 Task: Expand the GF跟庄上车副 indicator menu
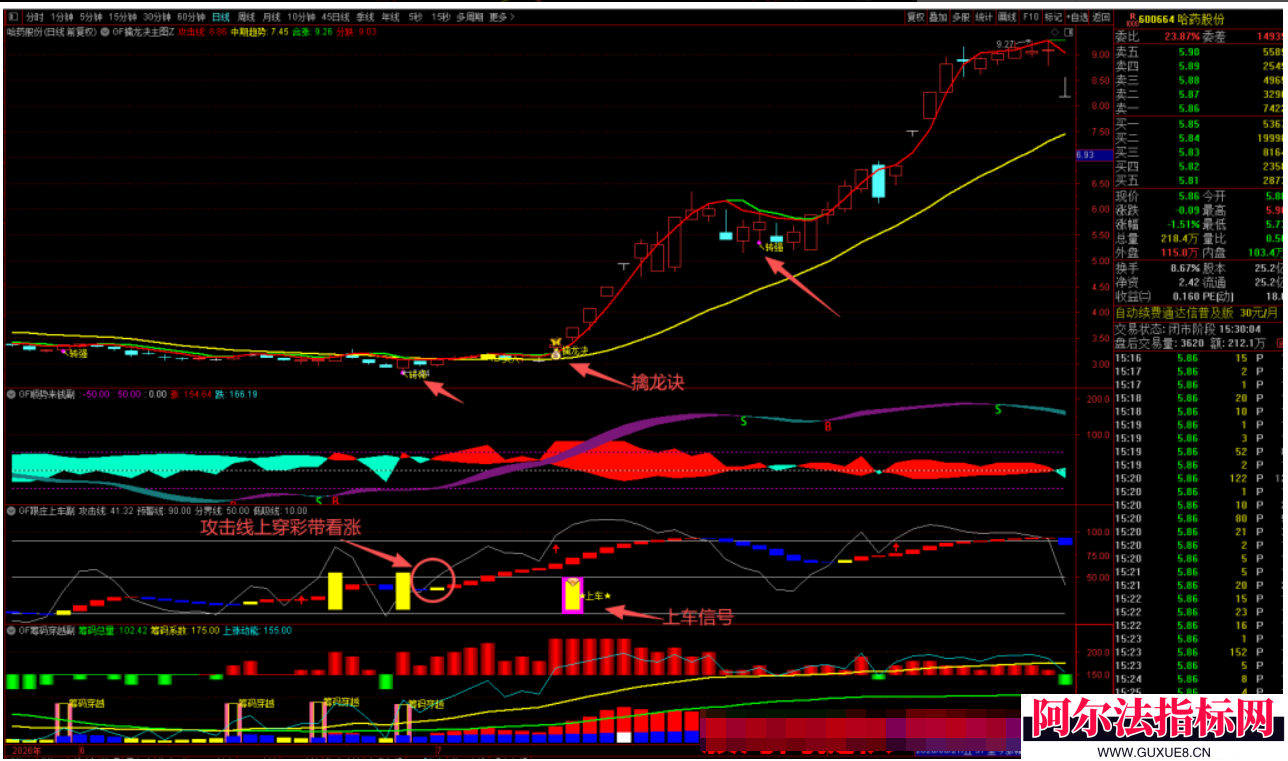(x=11, y=510)
